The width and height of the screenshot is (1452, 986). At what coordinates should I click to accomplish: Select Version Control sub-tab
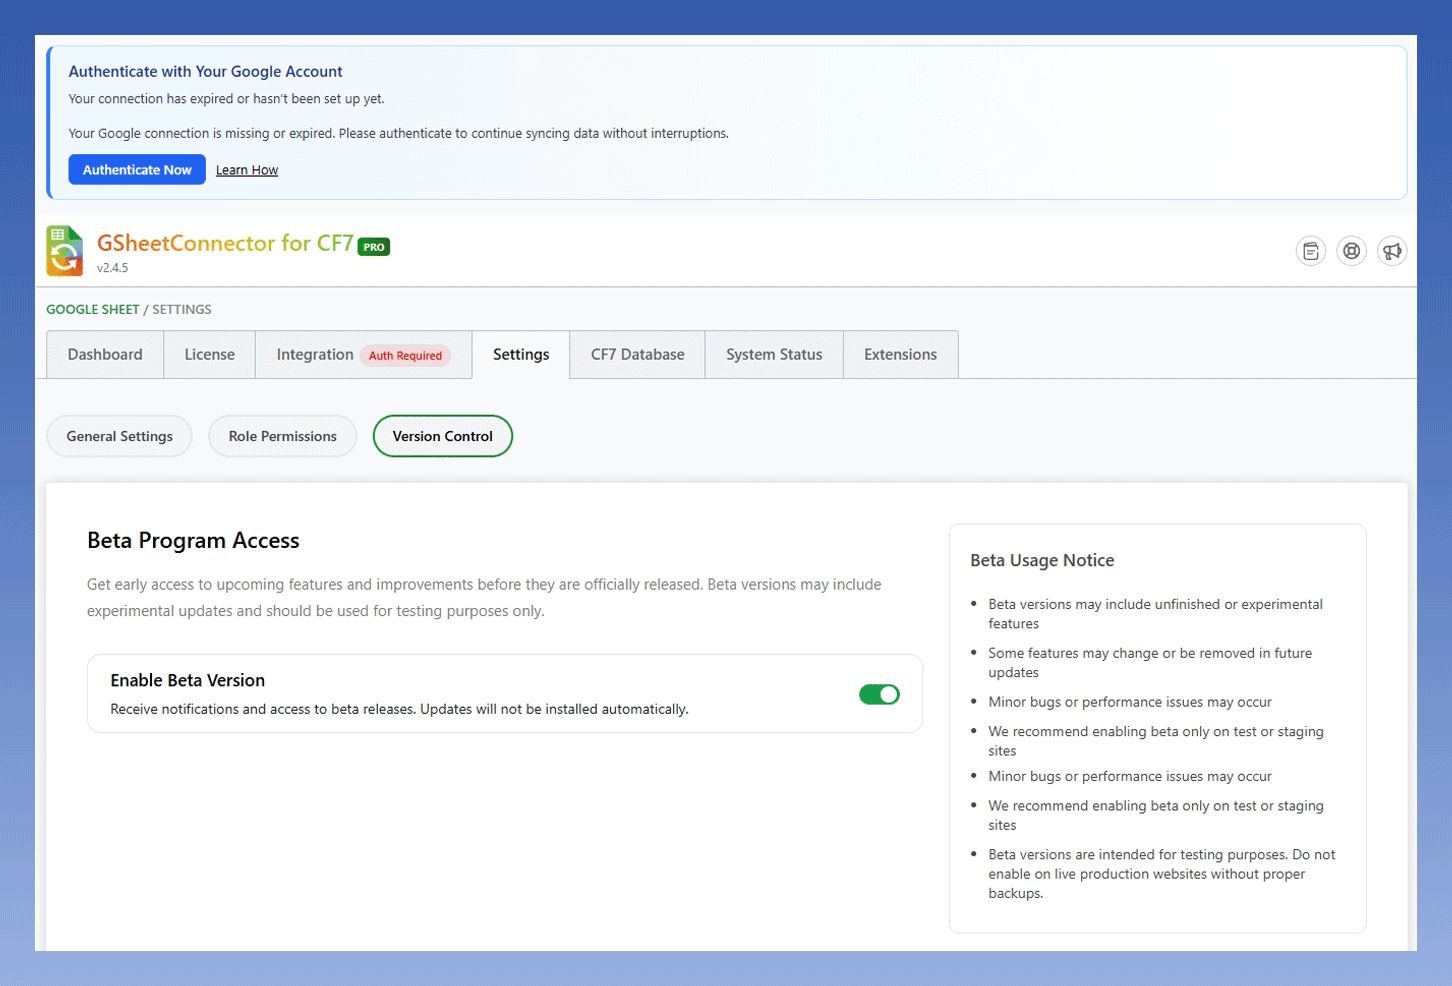click(x=443, y=436)
